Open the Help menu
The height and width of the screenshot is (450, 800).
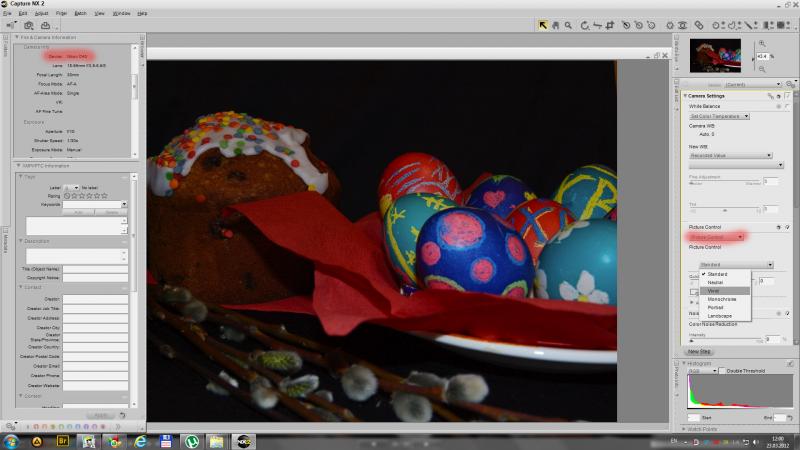[x=142, y=13]
